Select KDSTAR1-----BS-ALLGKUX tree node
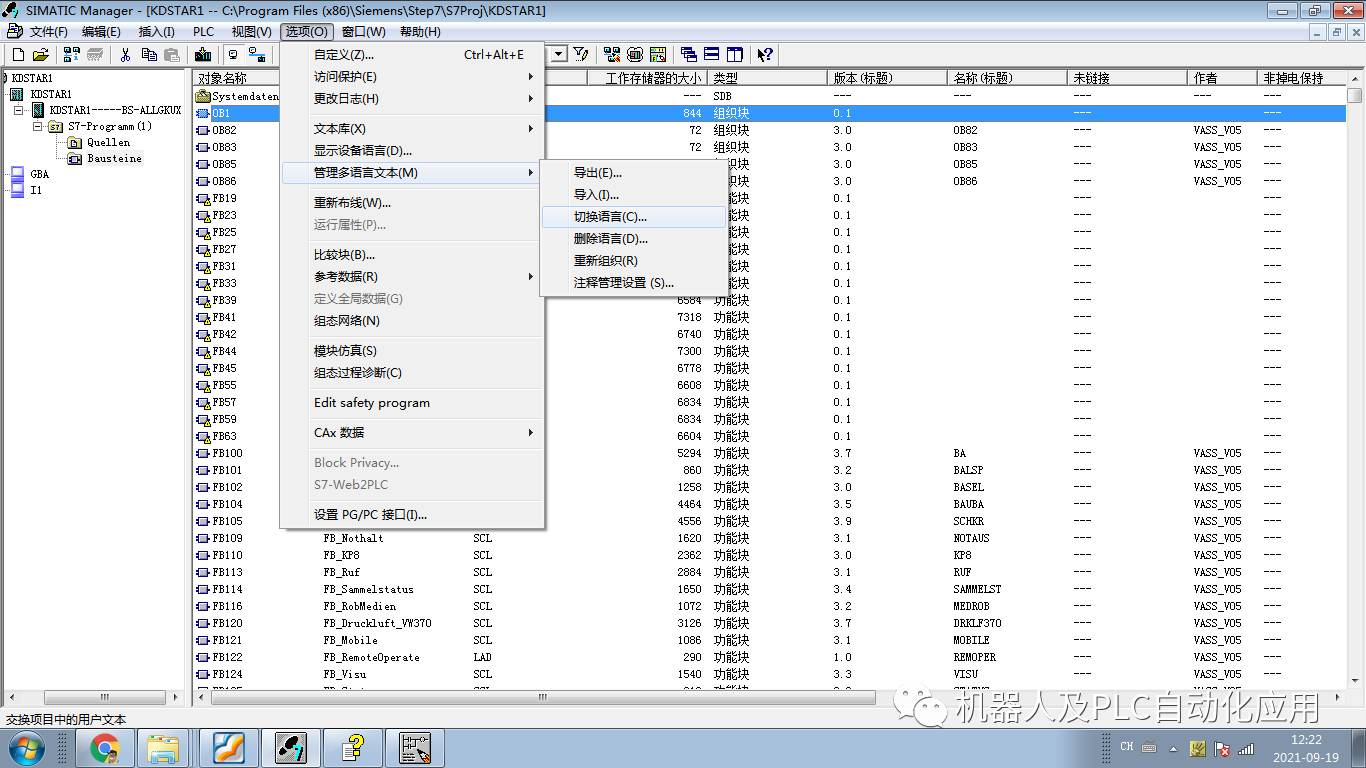This screenshot has height=768, width=1366. (x=115, y=110)
